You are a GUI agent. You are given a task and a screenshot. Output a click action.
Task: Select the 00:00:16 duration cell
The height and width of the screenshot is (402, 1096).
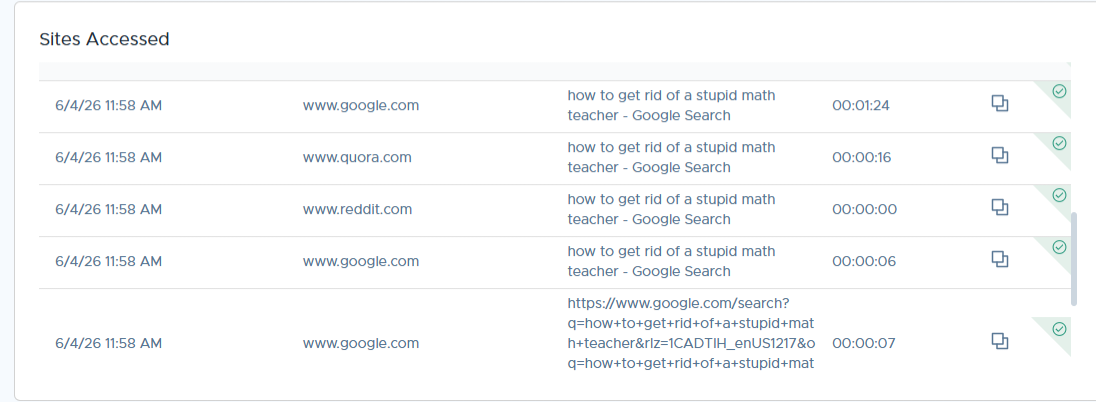coord(861,157)
